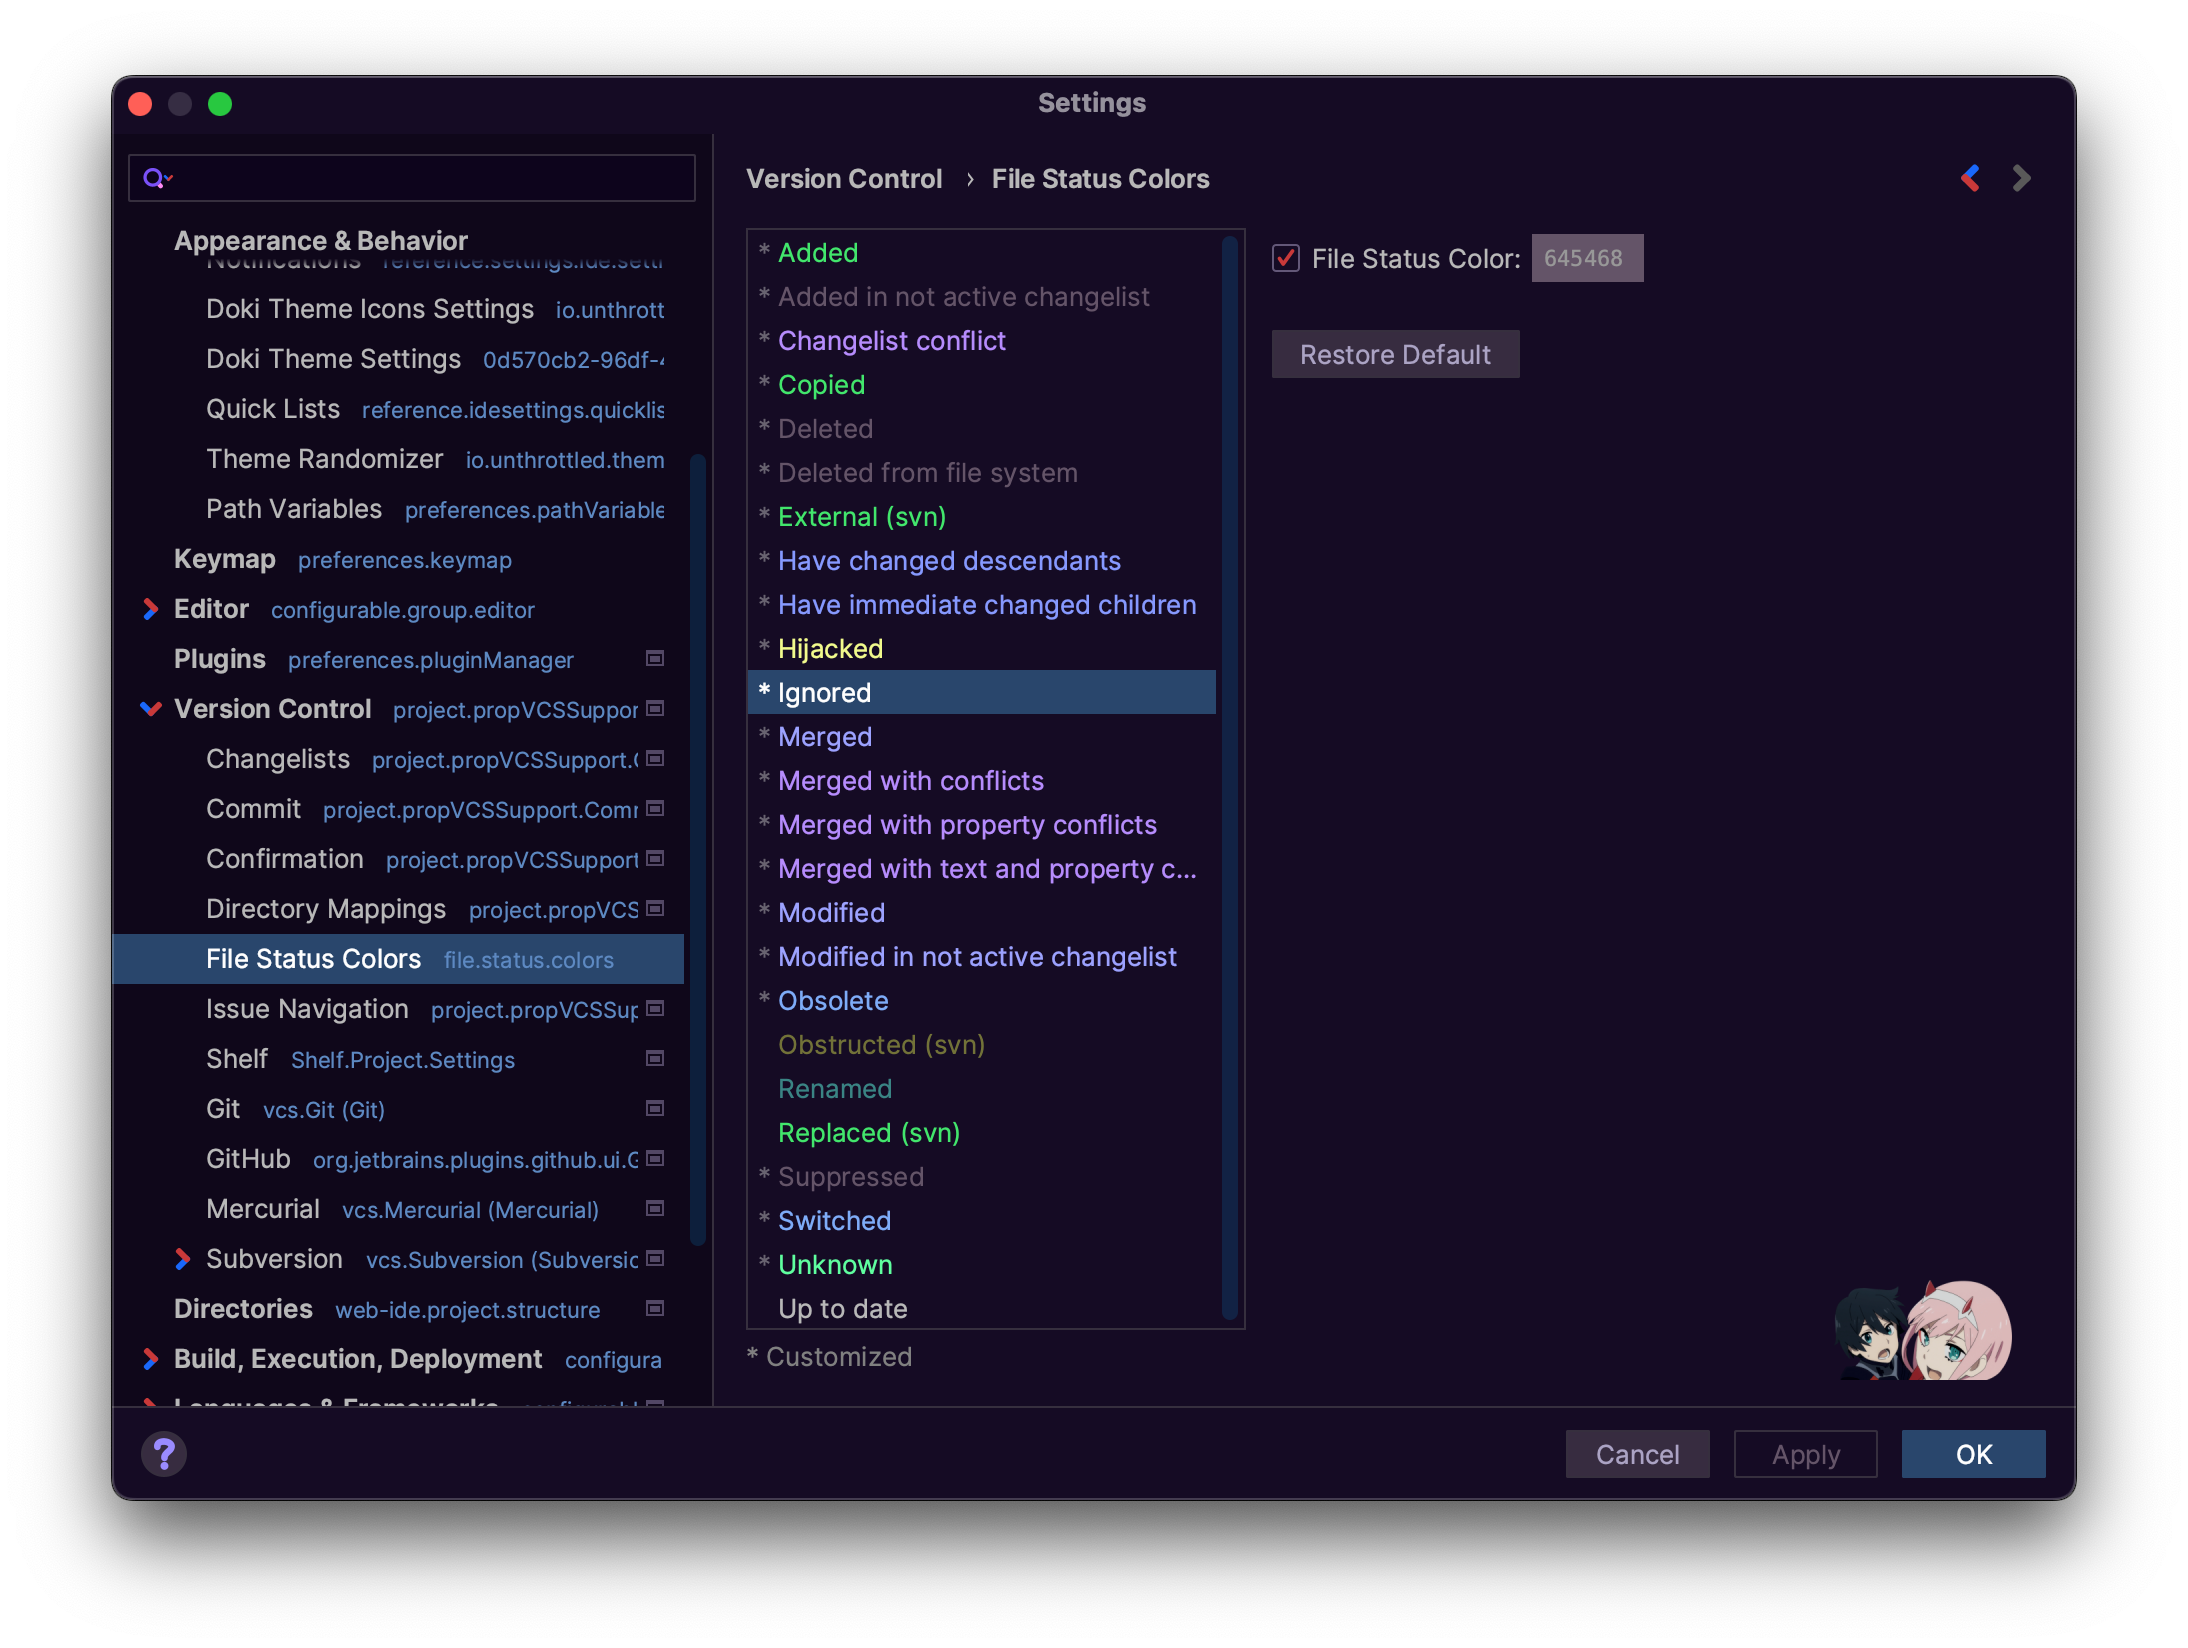Click the forward navigation arrow icon
Screen dimensions: 2188x1648
coord(2020,178)
